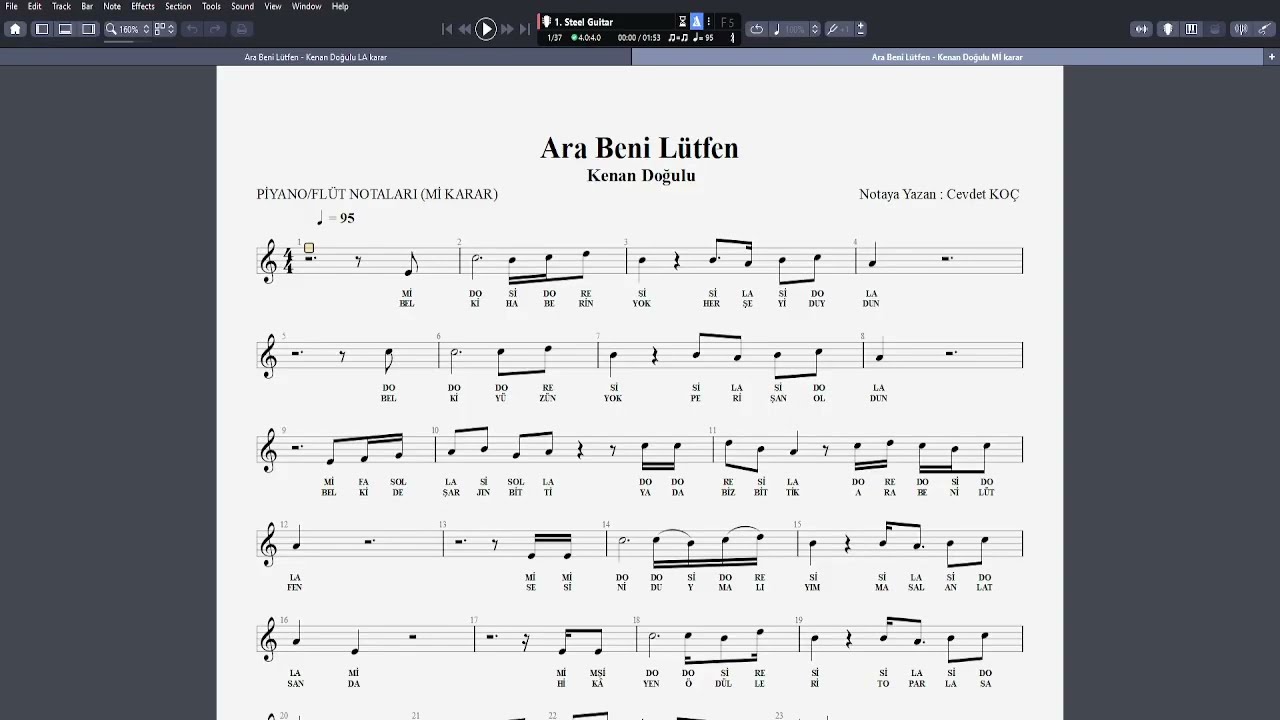Open the three-dot track options menu
The width and height of the screenshot is (1280, 720).
pyautogui.click(x=709, y=22)
